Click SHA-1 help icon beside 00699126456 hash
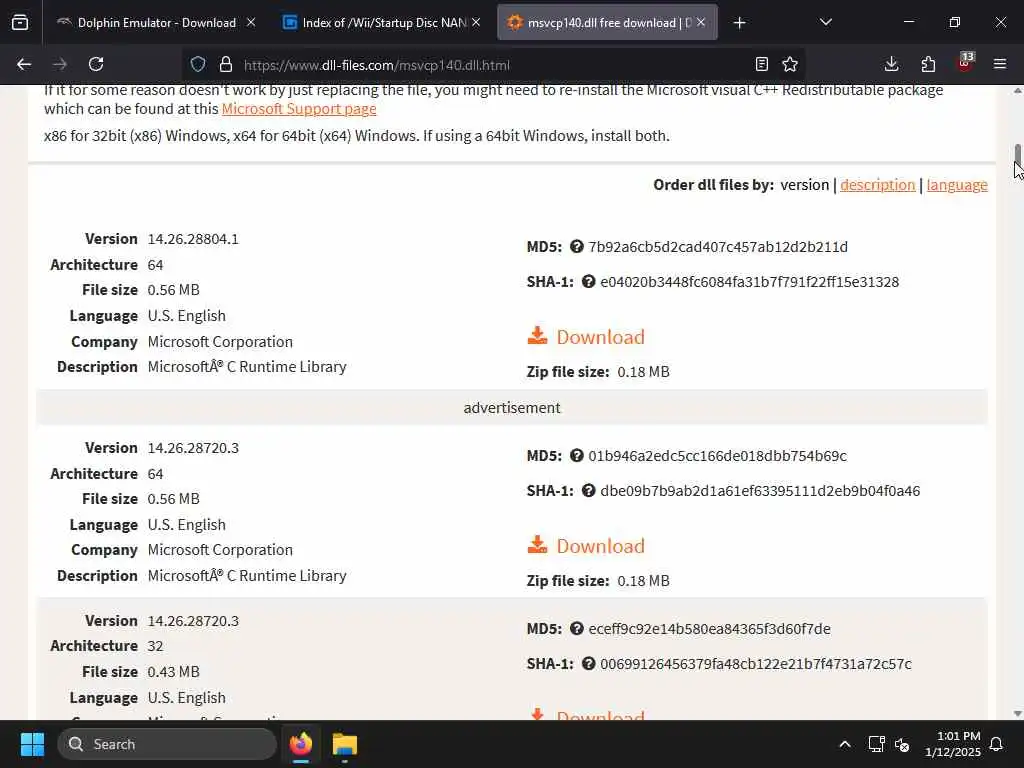Image resolution: width=1024 pixels, height=768 pixels. 588,664
